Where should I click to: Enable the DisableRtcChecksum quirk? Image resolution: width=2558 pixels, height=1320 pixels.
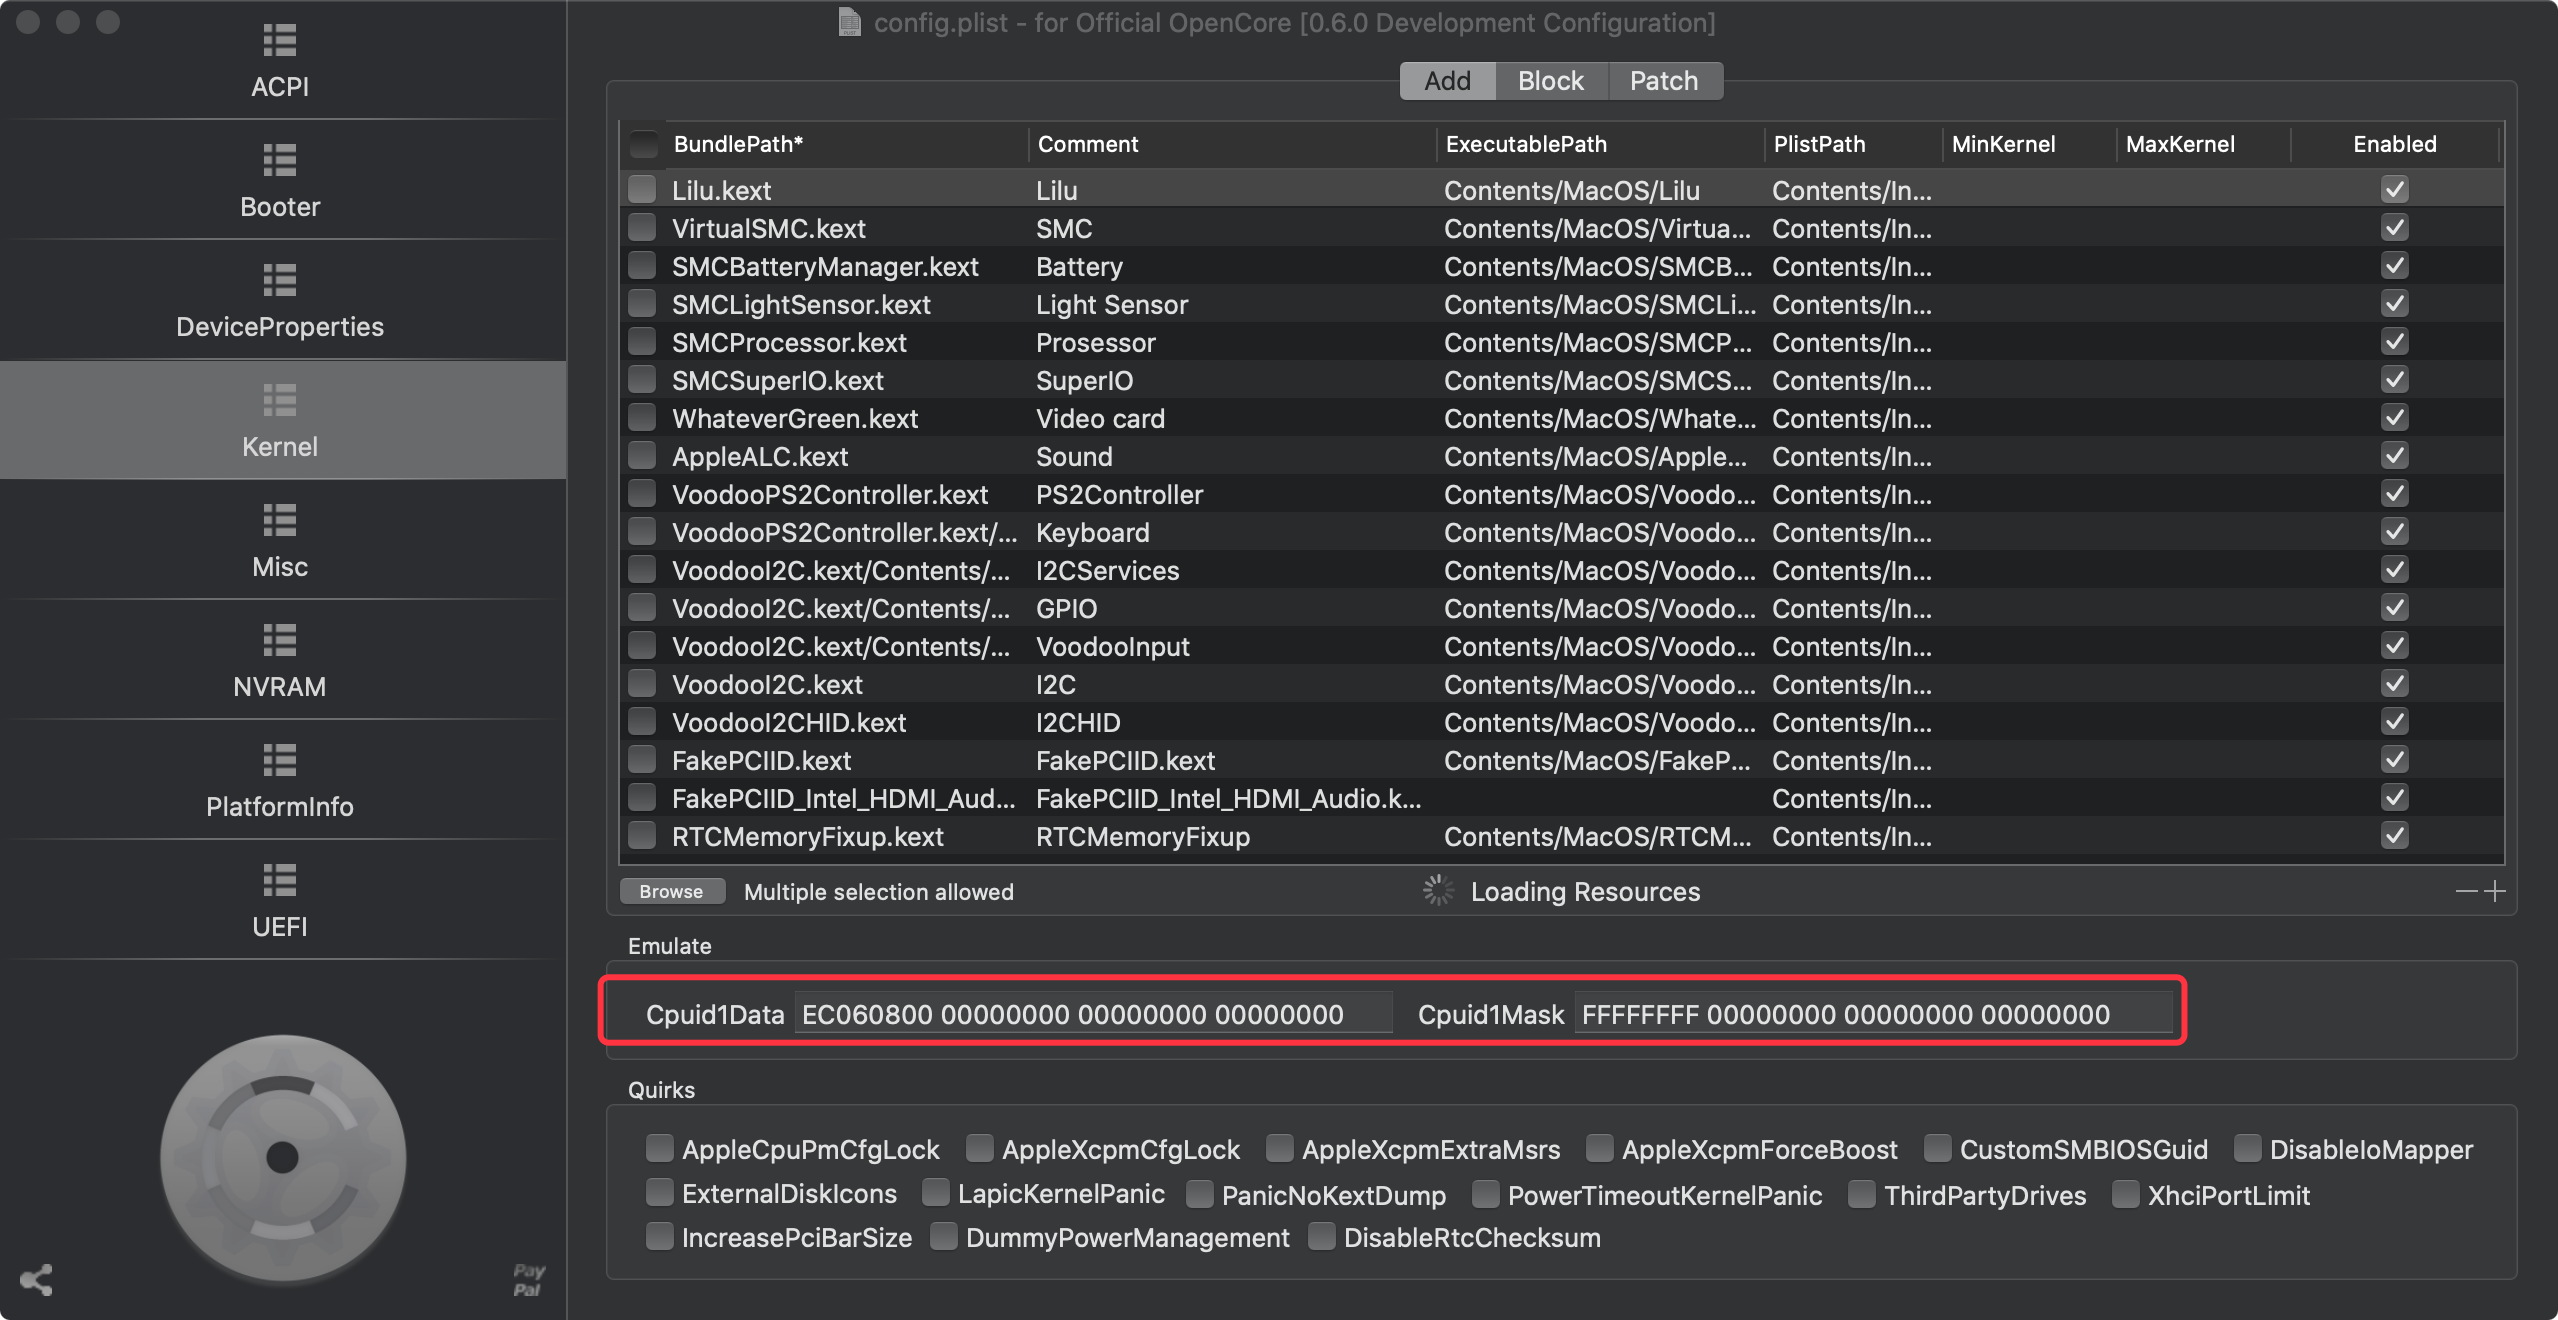pyautogui.click(x=1321, y=1237)
